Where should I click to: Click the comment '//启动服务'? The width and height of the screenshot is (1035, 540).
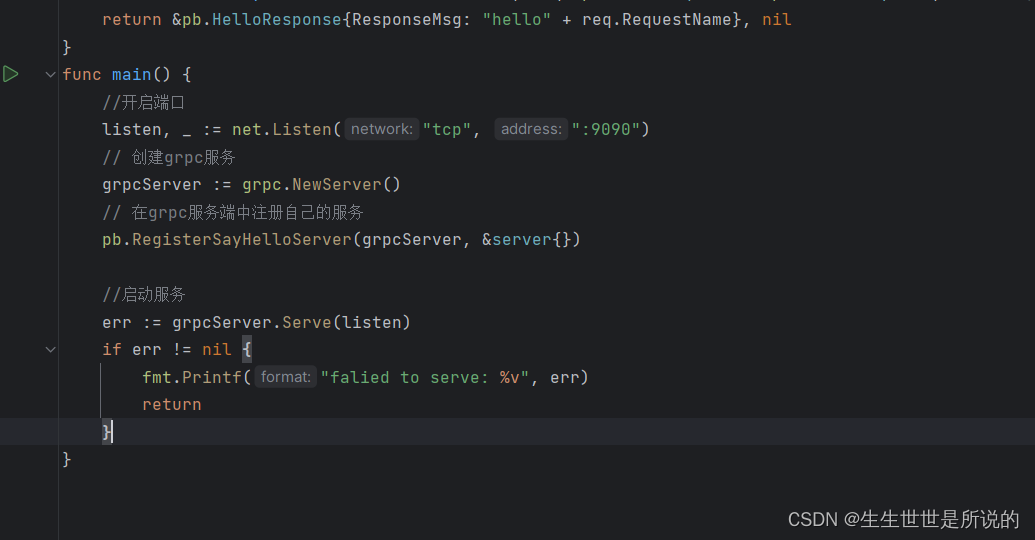pyautogui.click(x=143, y=294)
